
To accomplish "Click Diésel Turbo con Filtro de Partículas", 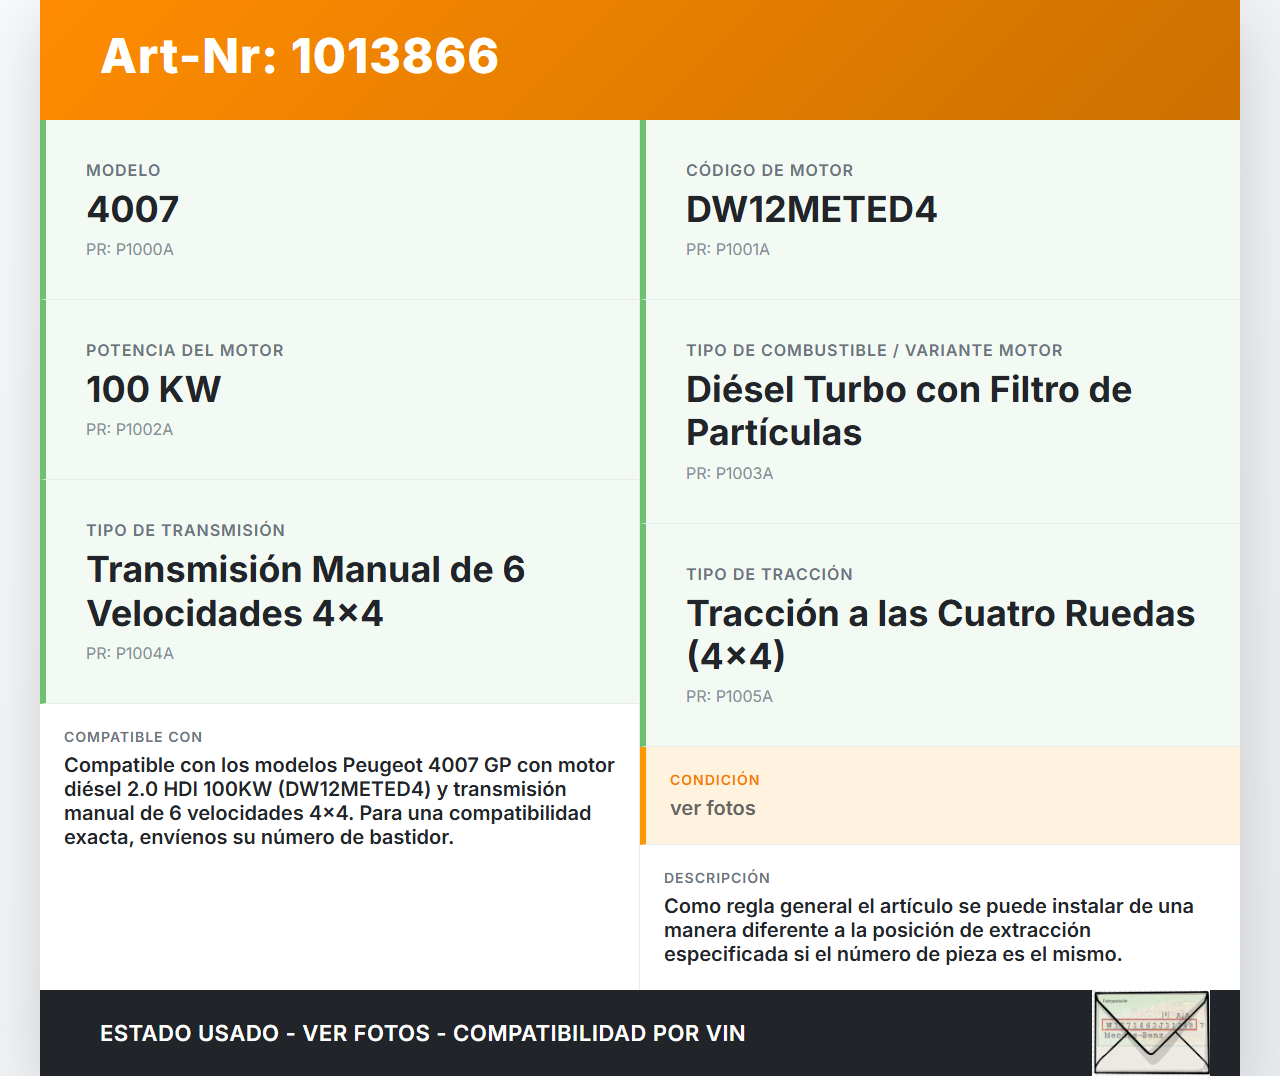I will coord(908,411).
